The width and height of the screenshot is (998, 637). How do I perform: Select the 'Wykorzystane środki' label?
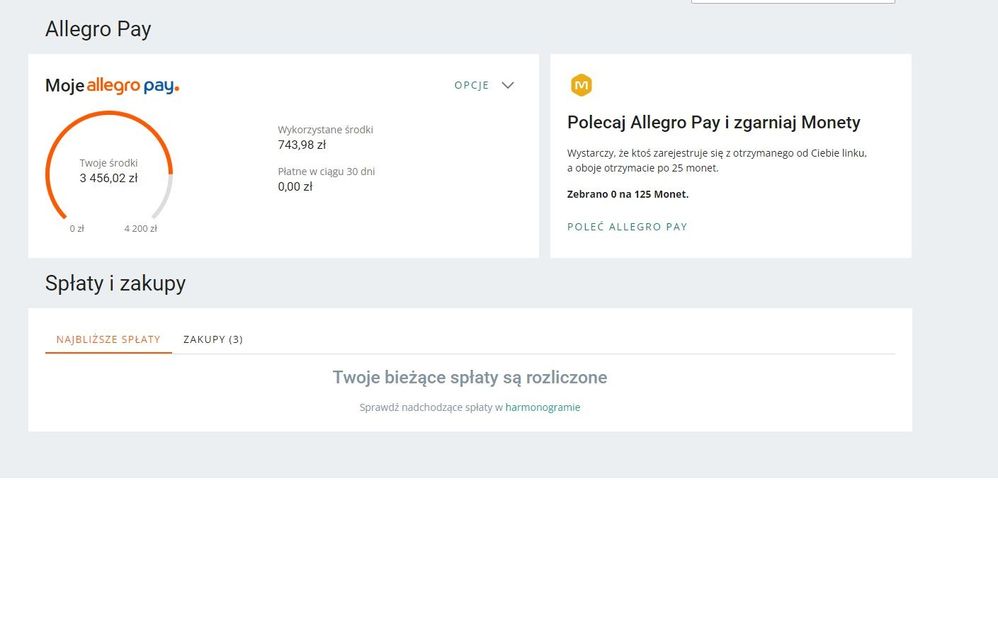point(325,130)
